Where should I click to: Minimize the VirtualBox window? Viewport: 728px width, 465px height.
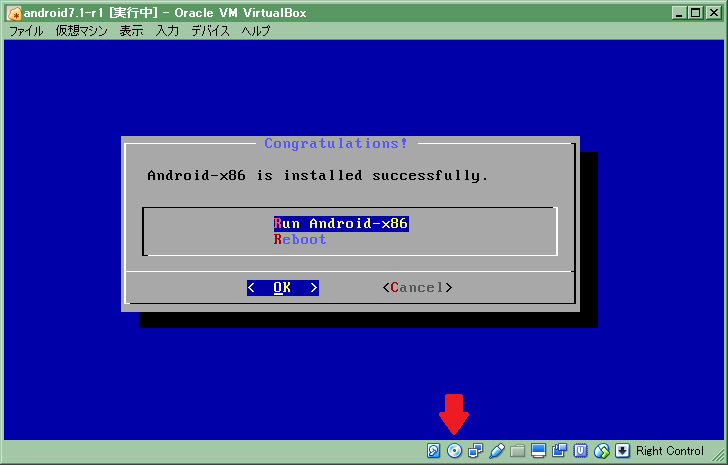point(679,13)
